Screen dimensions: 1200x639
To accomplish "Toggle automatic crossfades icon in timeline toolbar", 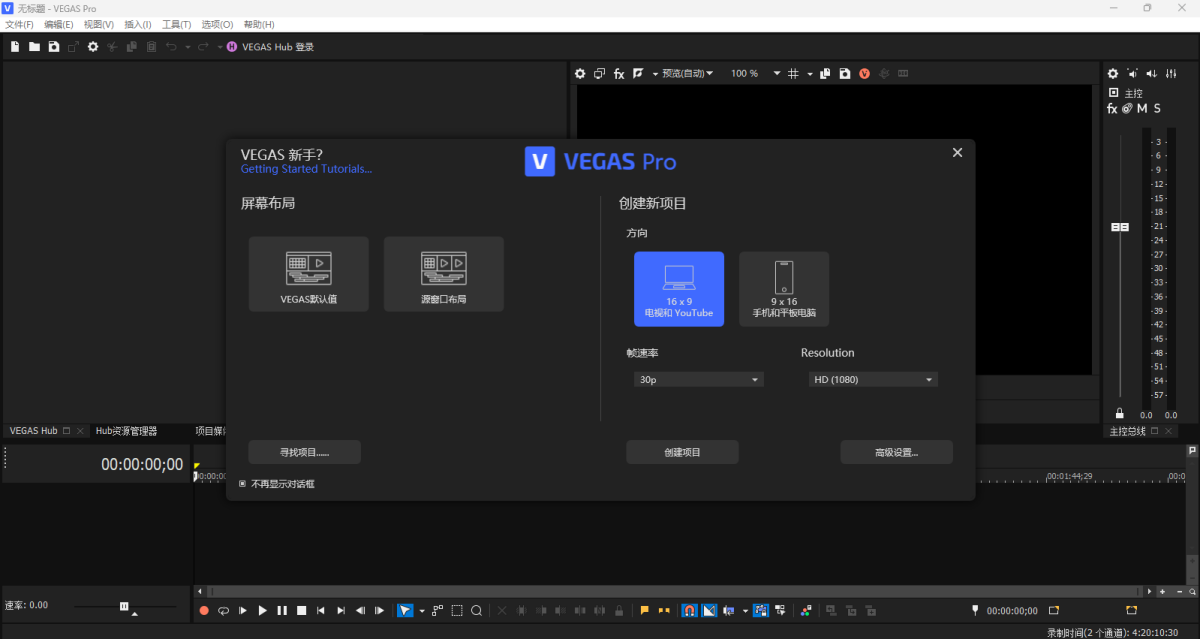I will pos(709,610).
